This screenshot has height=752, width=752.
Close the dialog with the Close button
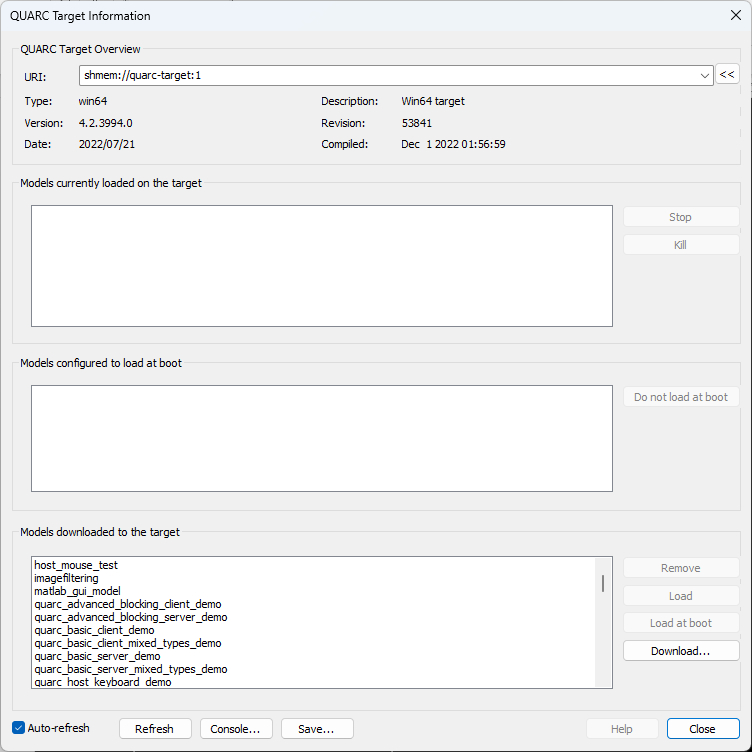(703, 728)
